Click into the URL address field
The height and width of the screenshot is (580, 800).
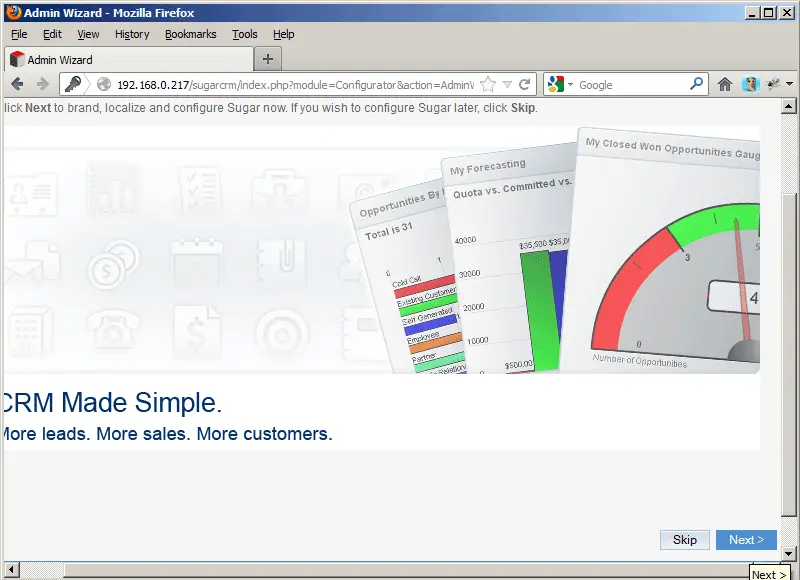pos(295,85)
